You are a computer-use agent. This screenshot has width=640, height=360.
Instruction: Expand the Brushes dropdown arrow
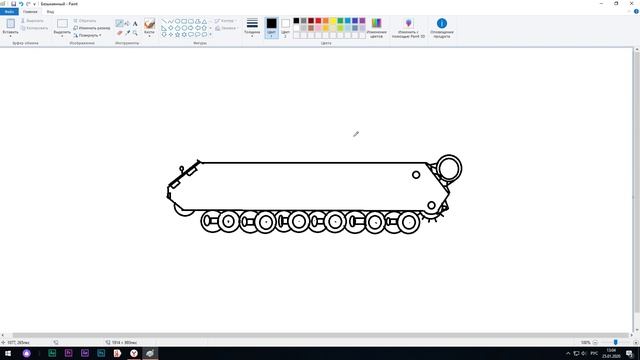point(149,36)
